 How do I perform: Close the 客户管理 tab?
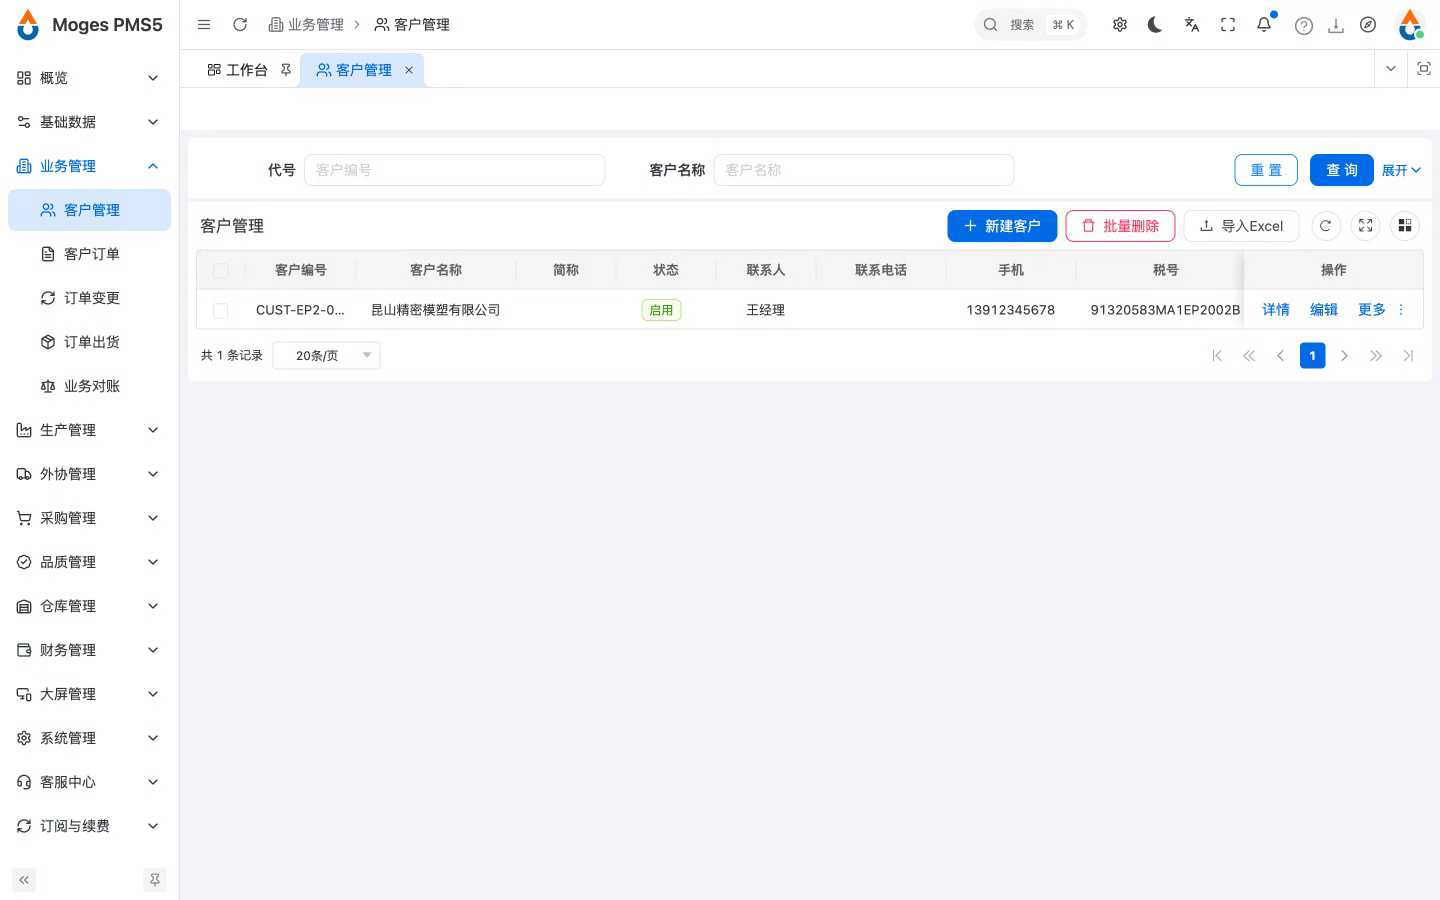pos(409,70)
